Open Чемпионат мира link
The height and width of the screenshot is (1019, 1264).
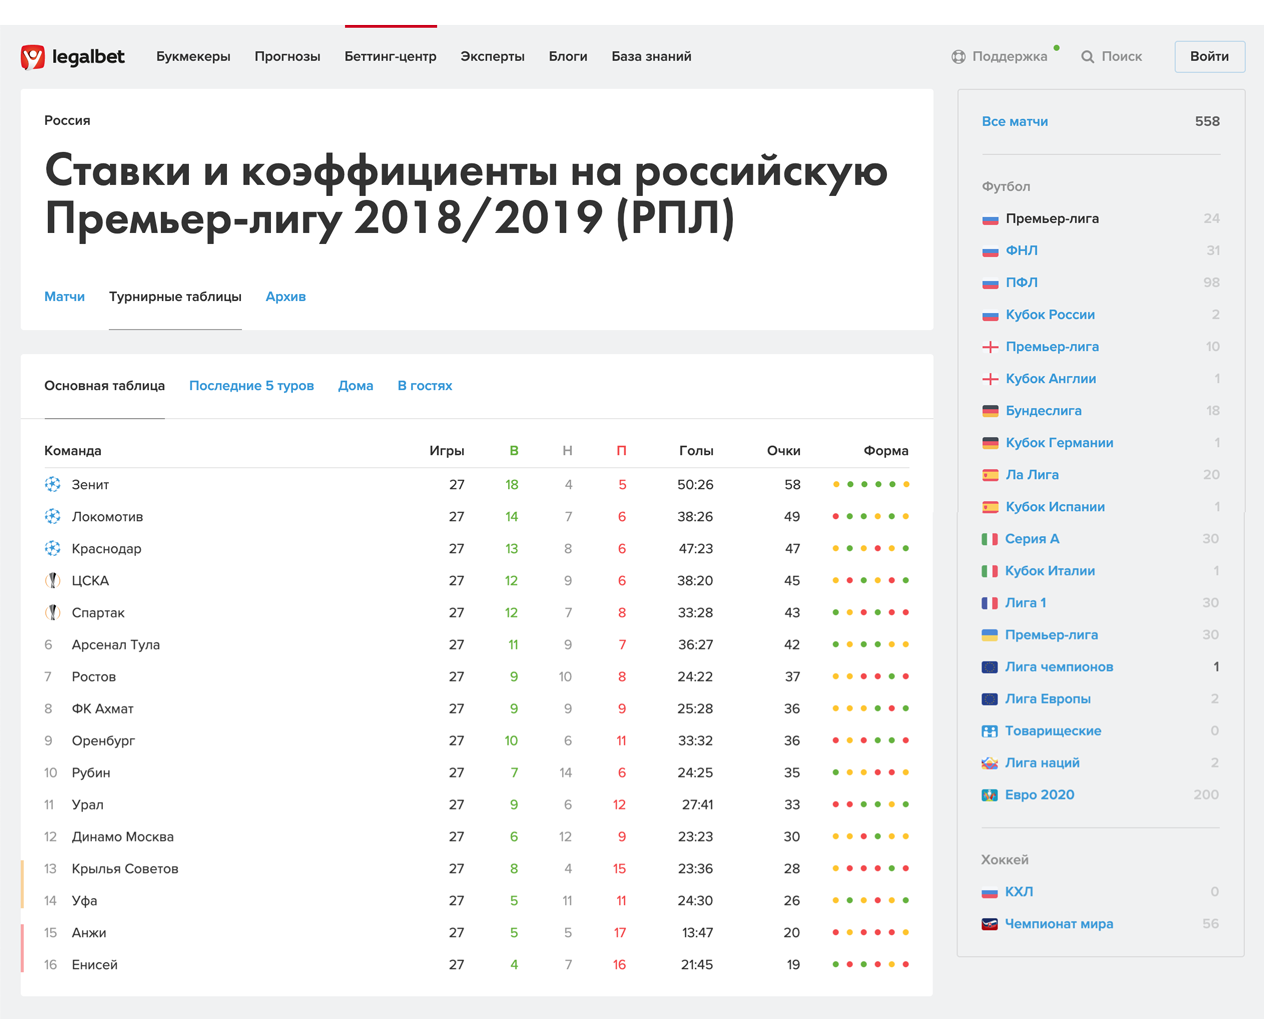pos(1058,924)
